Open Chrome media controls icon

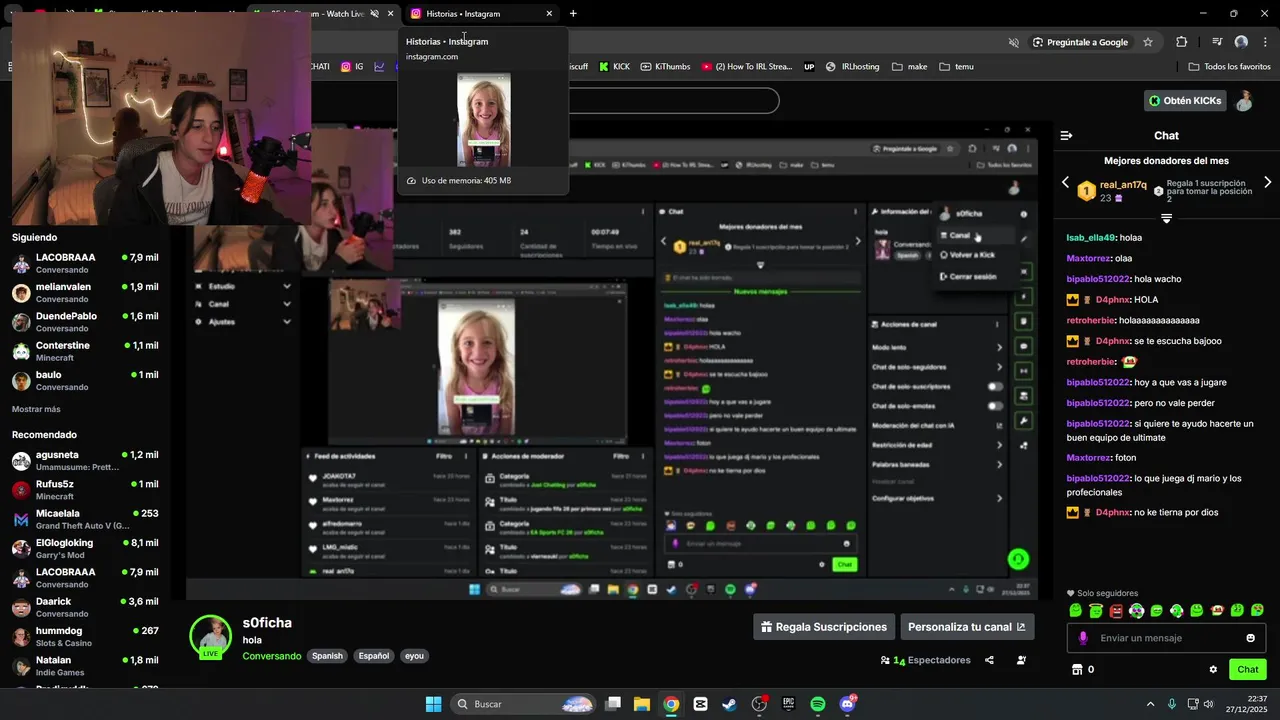click(x=1217, y=42)
